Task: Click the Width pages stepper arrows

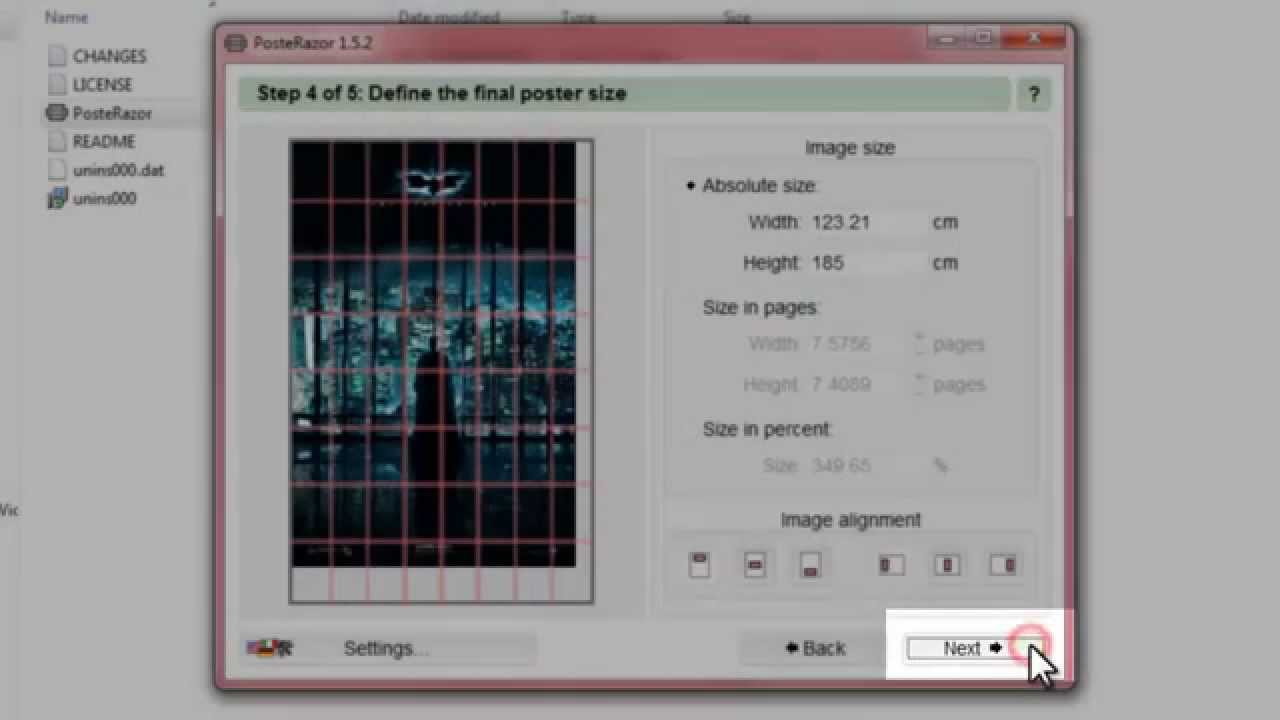Action: [919, 344]
